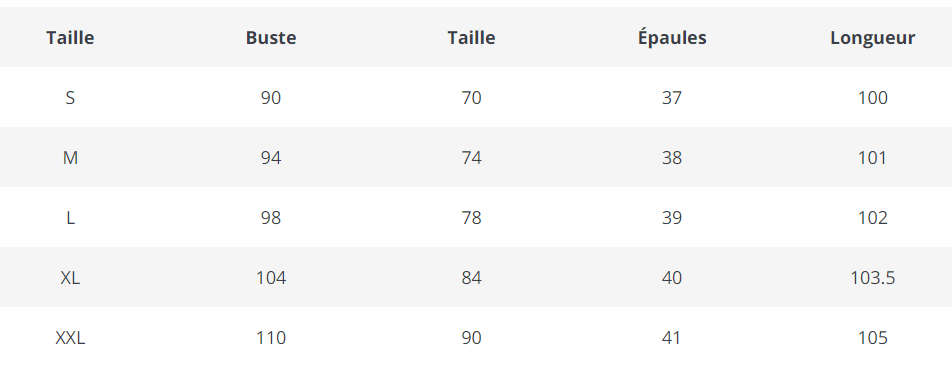The width and height of the screenshot is (952, 377).
Task: Click the Épaules value 37
Action: tap(672, 98)
